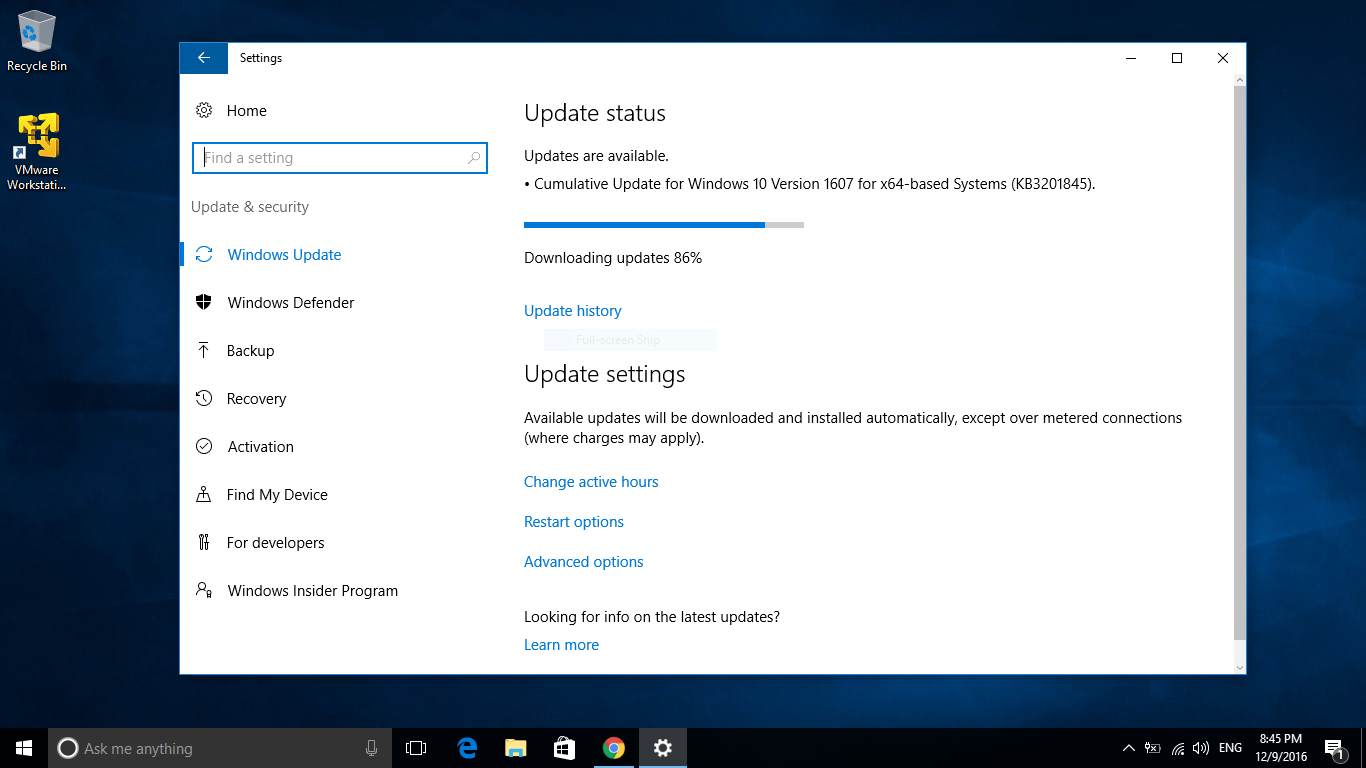Click the Windows Defender shield icon

pos(204,302)
